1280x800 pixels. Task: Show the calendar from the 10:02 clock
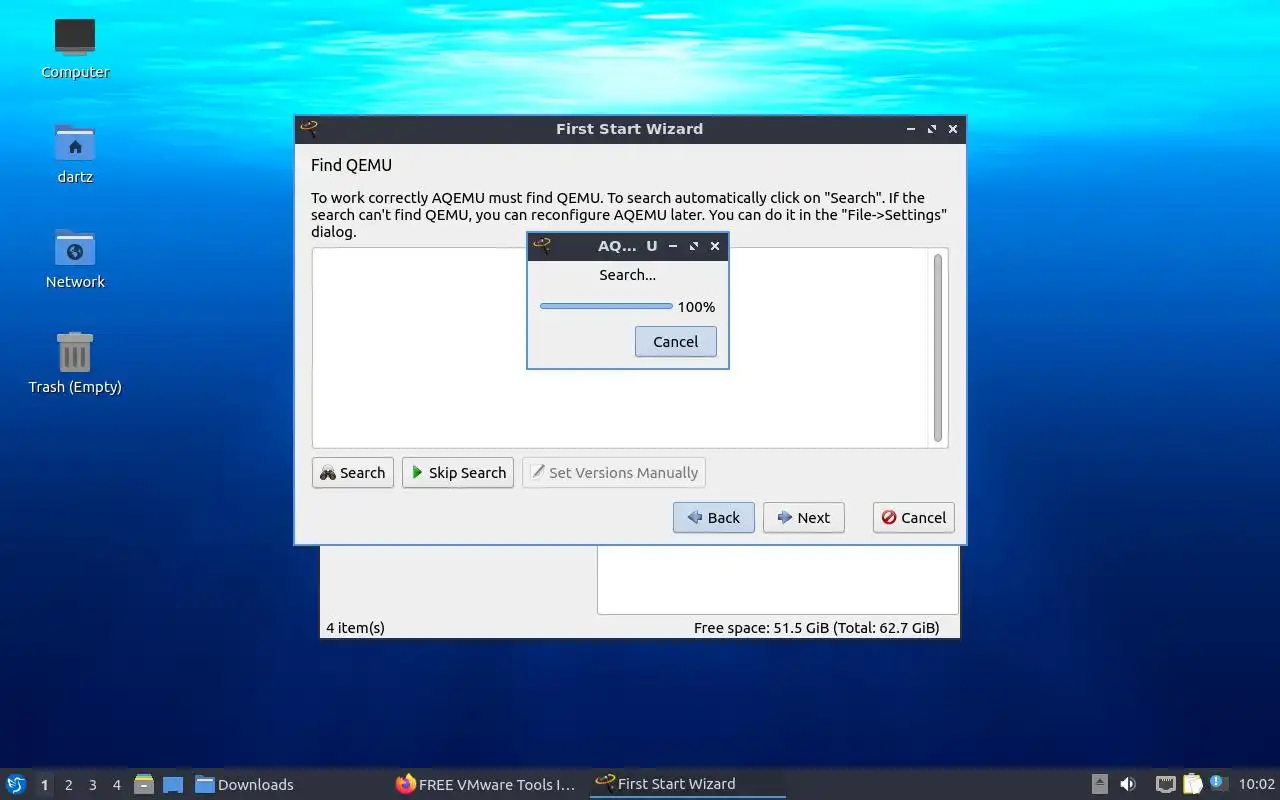[1257, 785]
